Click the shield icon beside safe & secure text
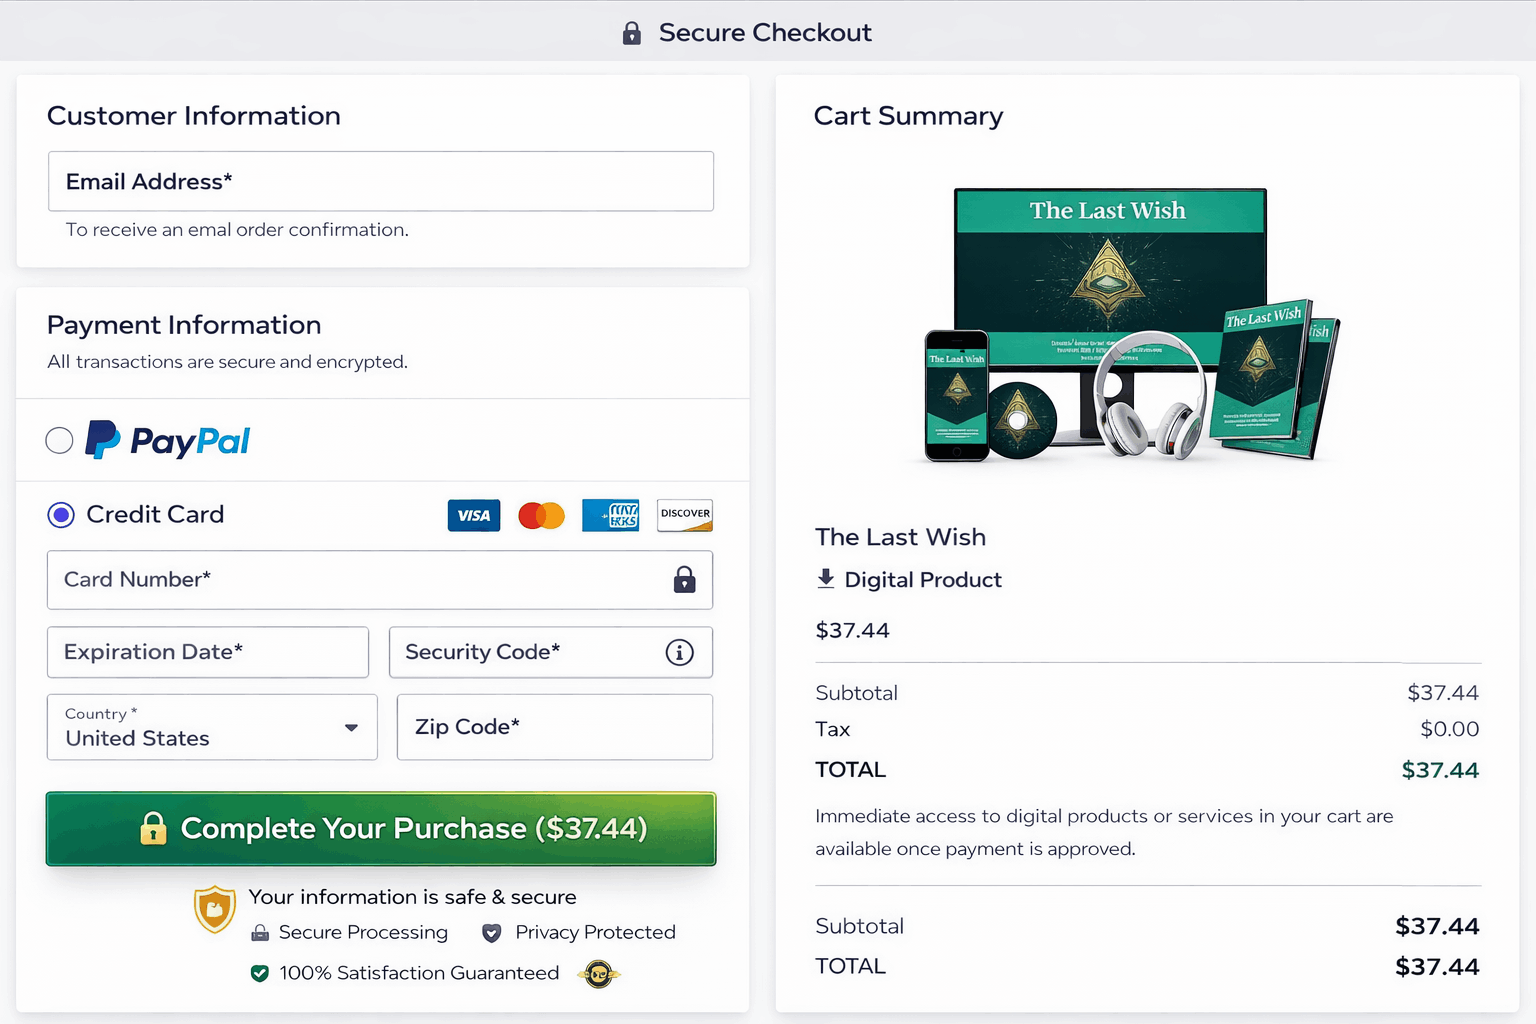The height and width of the screenshot is (1024, 1536). (215, 909)
